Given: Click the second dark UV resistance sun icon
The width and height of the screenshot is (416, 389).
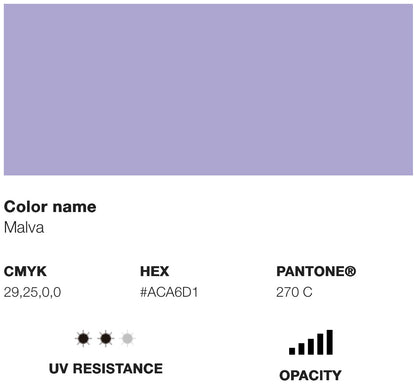Looking at the screenshot, I should point(105,339).
